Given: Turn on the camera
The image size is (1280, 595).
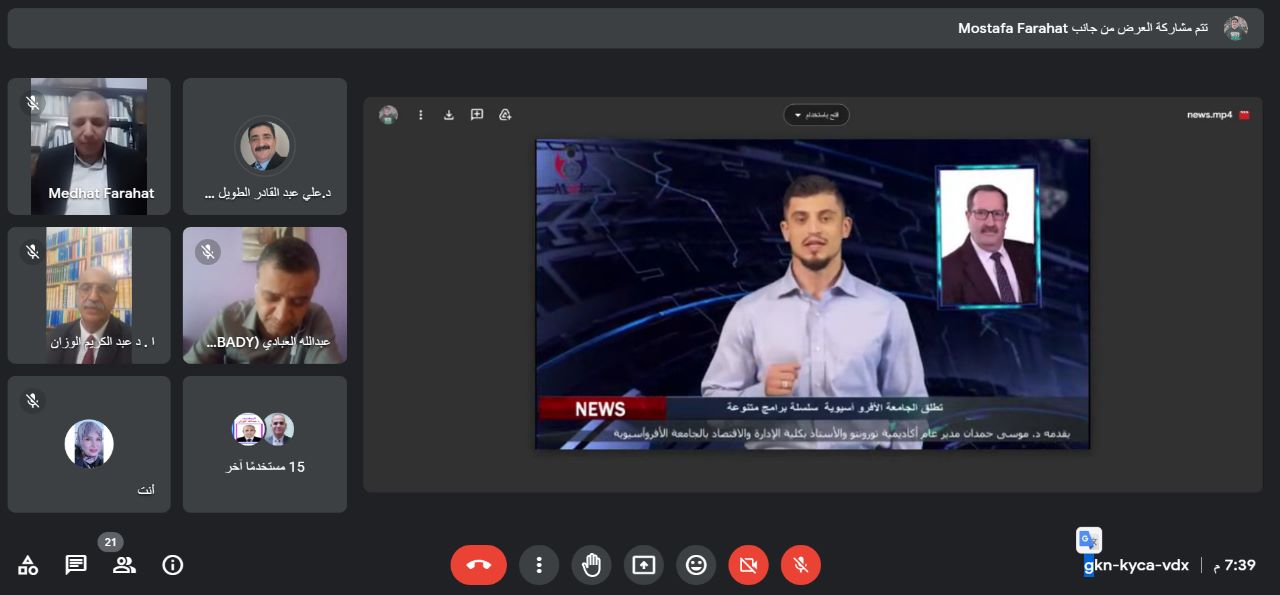Looking at the screenshot, I should [x=748, y=565].
